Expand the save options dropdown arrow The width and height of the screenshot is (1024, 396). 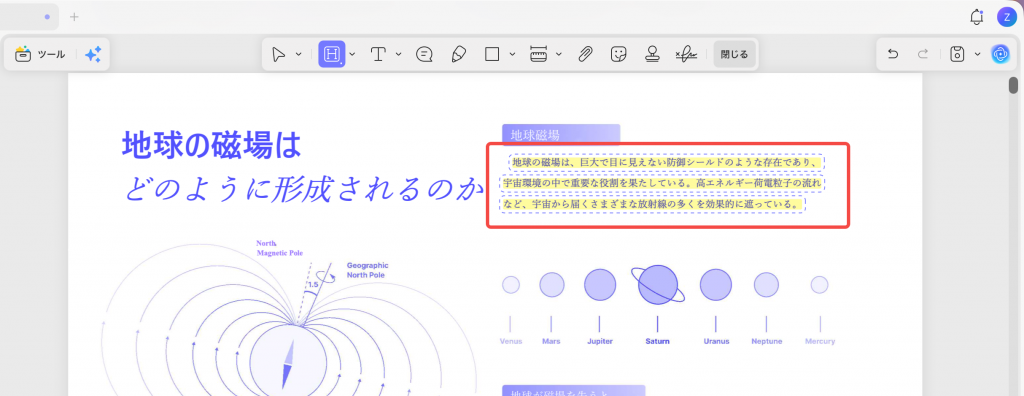point(978,54)
